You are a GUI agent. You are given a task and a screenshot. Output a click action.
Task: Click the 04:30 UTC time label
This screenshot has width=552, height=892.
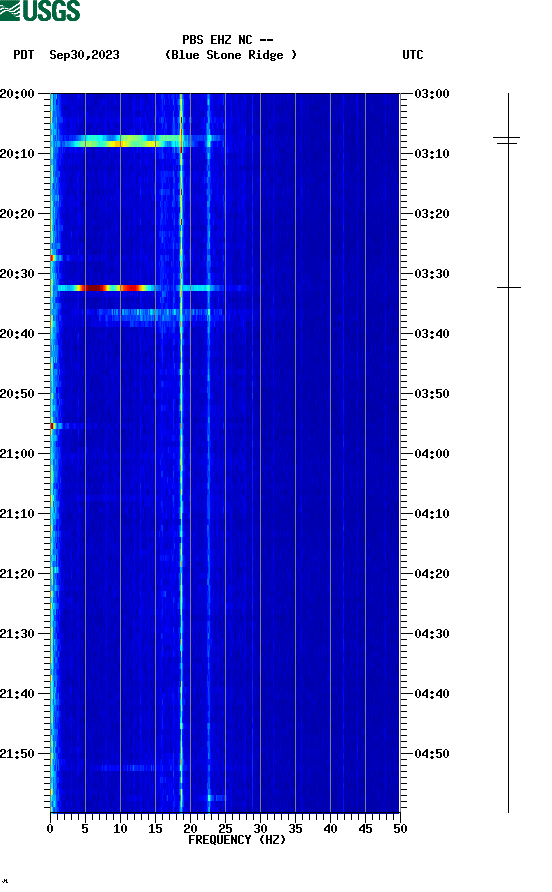[x=432, y=634]
